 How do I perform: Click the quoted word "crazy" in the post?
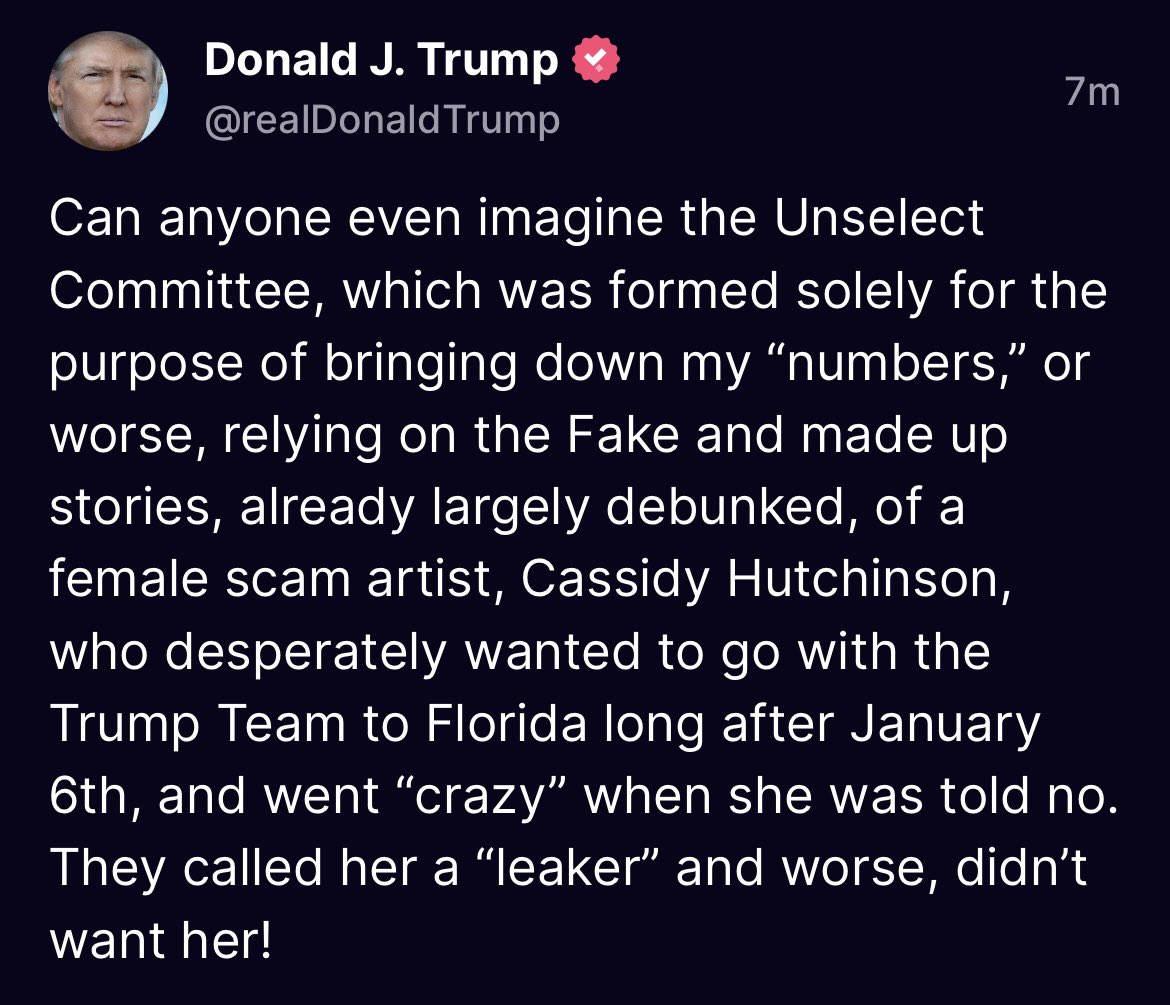click(x=481, y=796)
